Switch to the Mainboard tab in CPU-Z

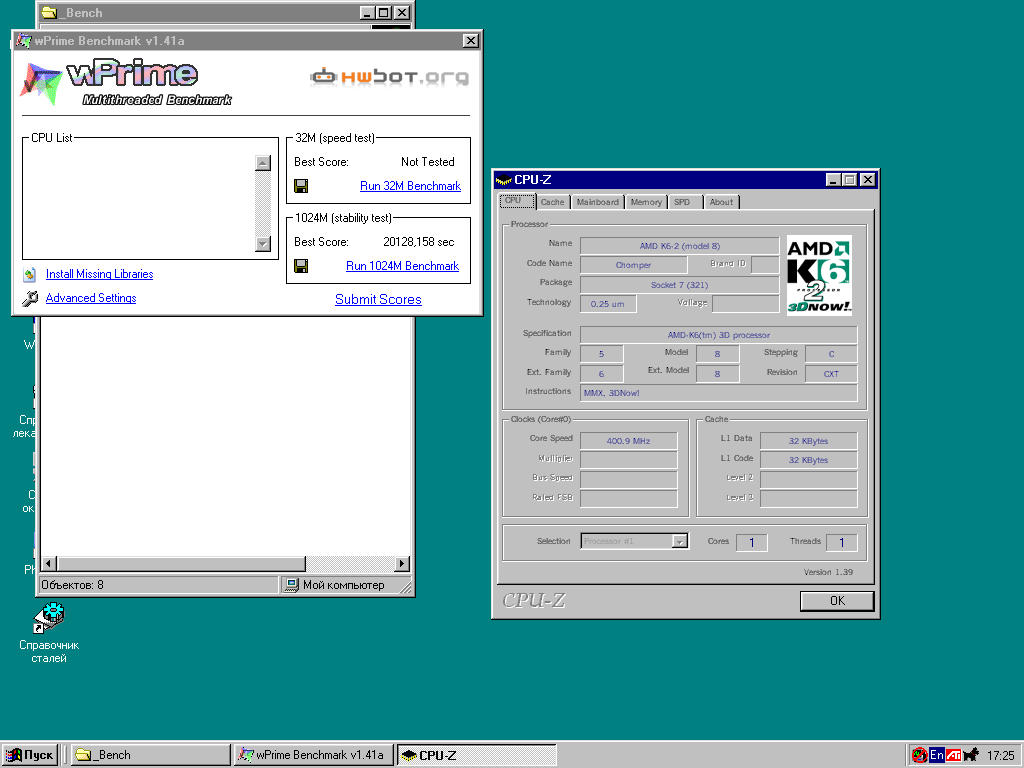click(x=598, y=202)
